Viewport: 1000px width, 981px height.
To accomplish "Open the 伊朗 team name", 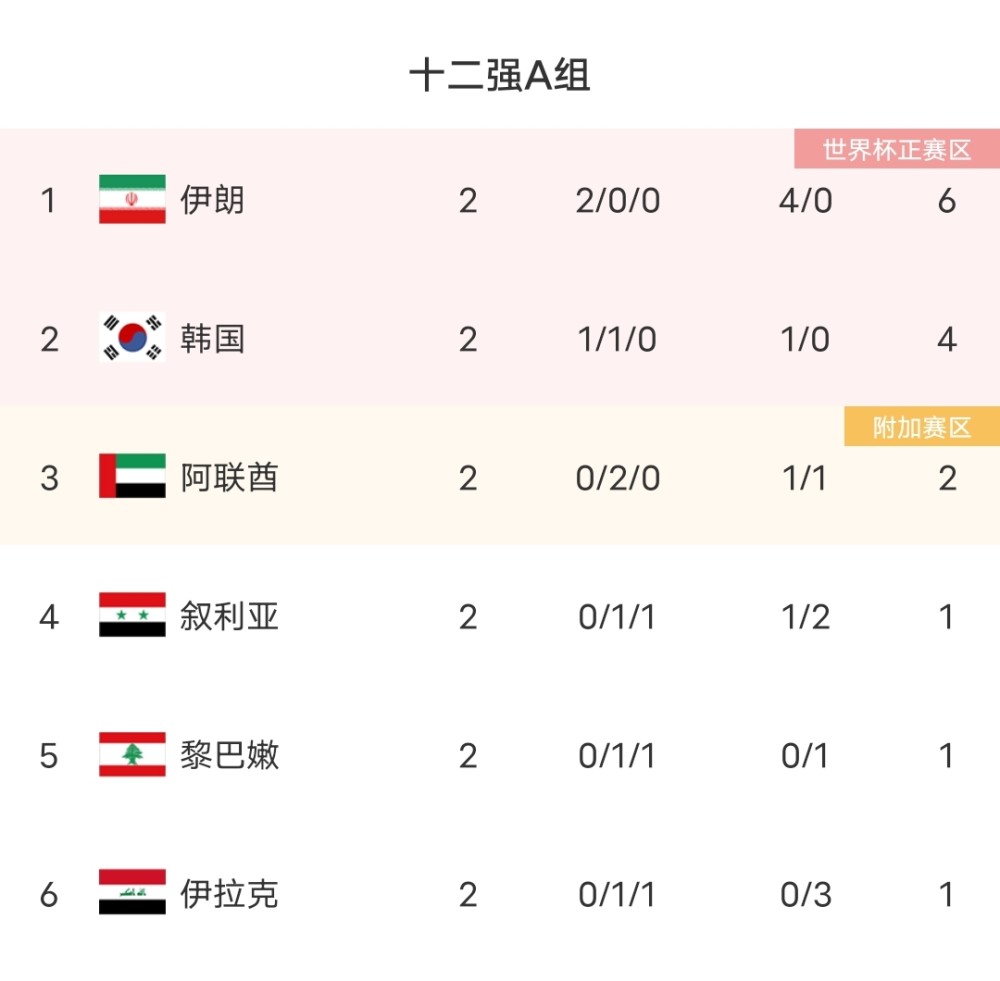I will (212, 200).
